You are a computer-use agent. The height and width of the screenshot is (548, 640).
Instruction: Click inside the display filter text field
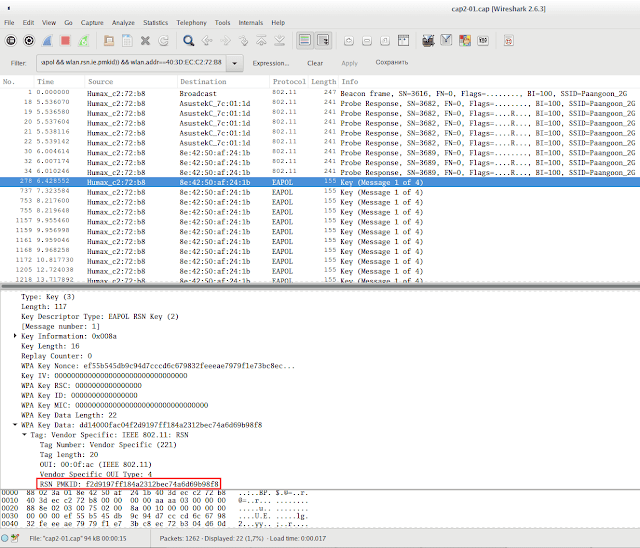click(x=131, y=63)
